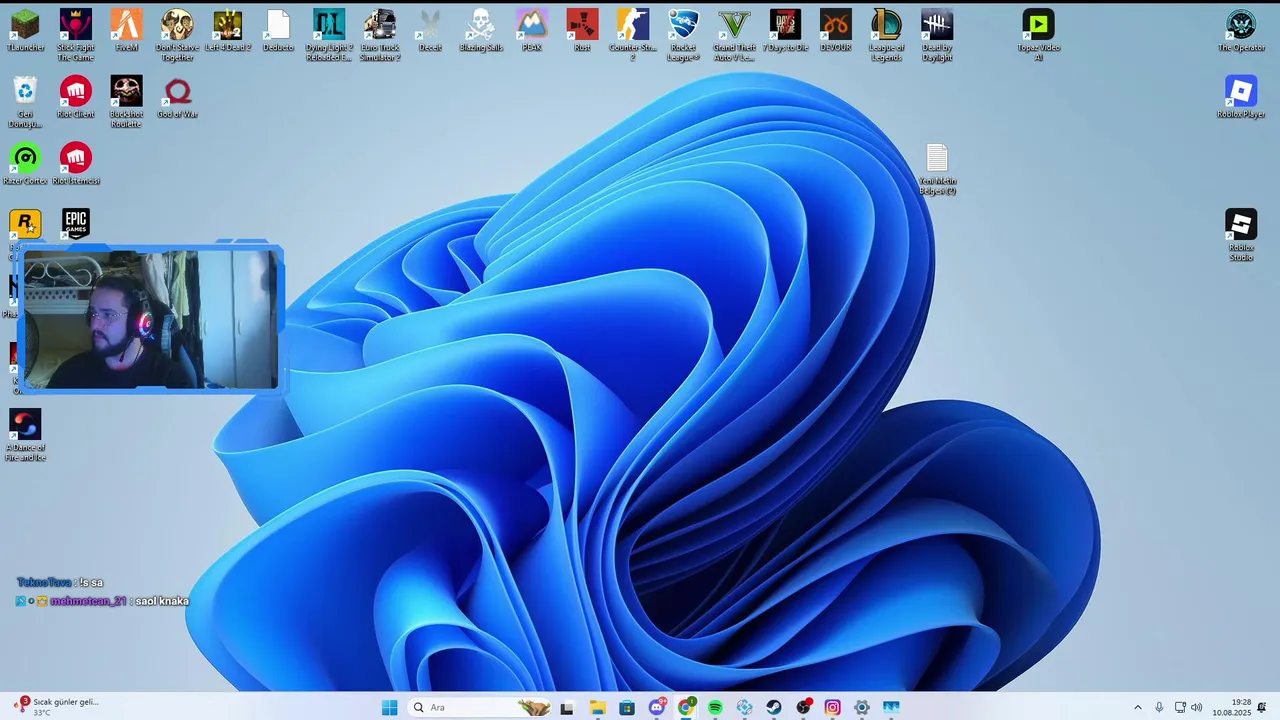The height and width of the screenshot is (720, 1280).
Task: Click the Rocket League shortcut
Action: pyautogui.click(x=684, y=35)
